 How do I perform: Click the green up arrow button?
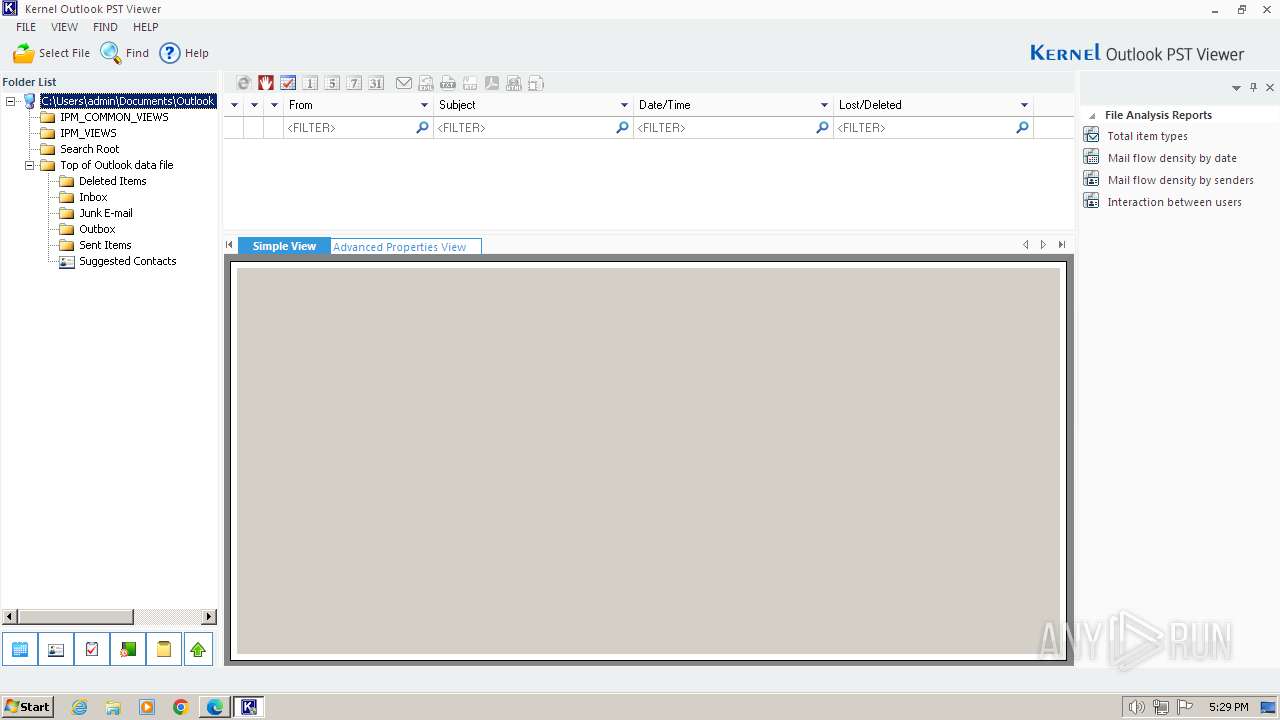pos(198,650)
